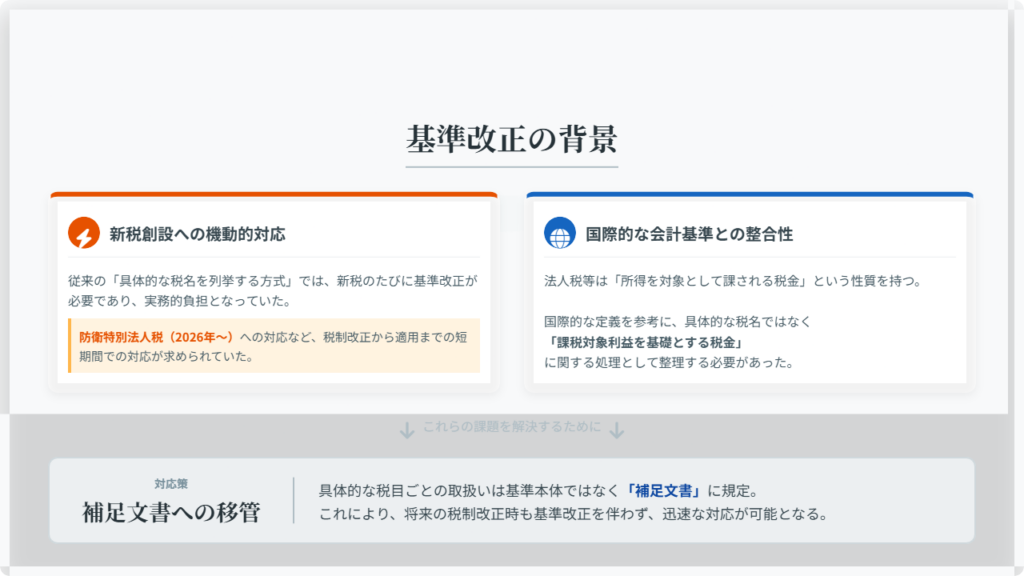
Task: Click the text これらの課題を解決するために
Action: [x=512, y=428]
